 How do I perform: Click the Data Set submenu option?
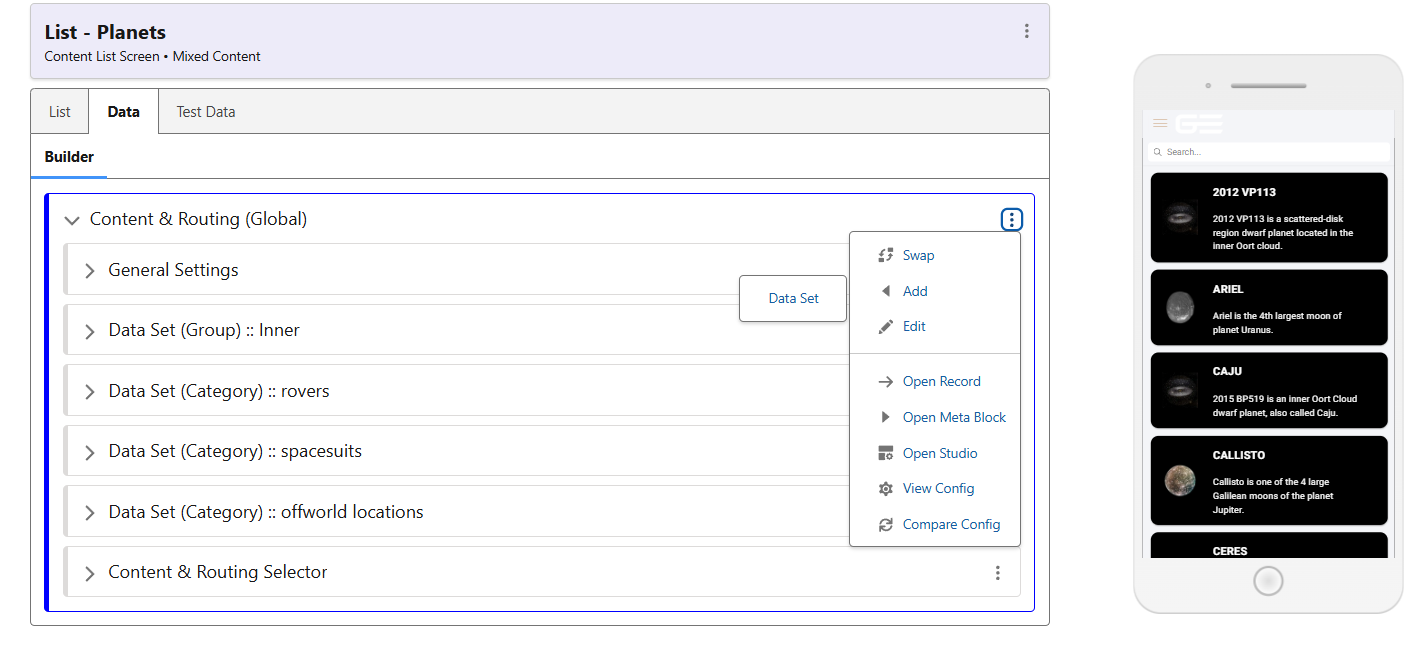pyautogui.click(x=793, y=298)
